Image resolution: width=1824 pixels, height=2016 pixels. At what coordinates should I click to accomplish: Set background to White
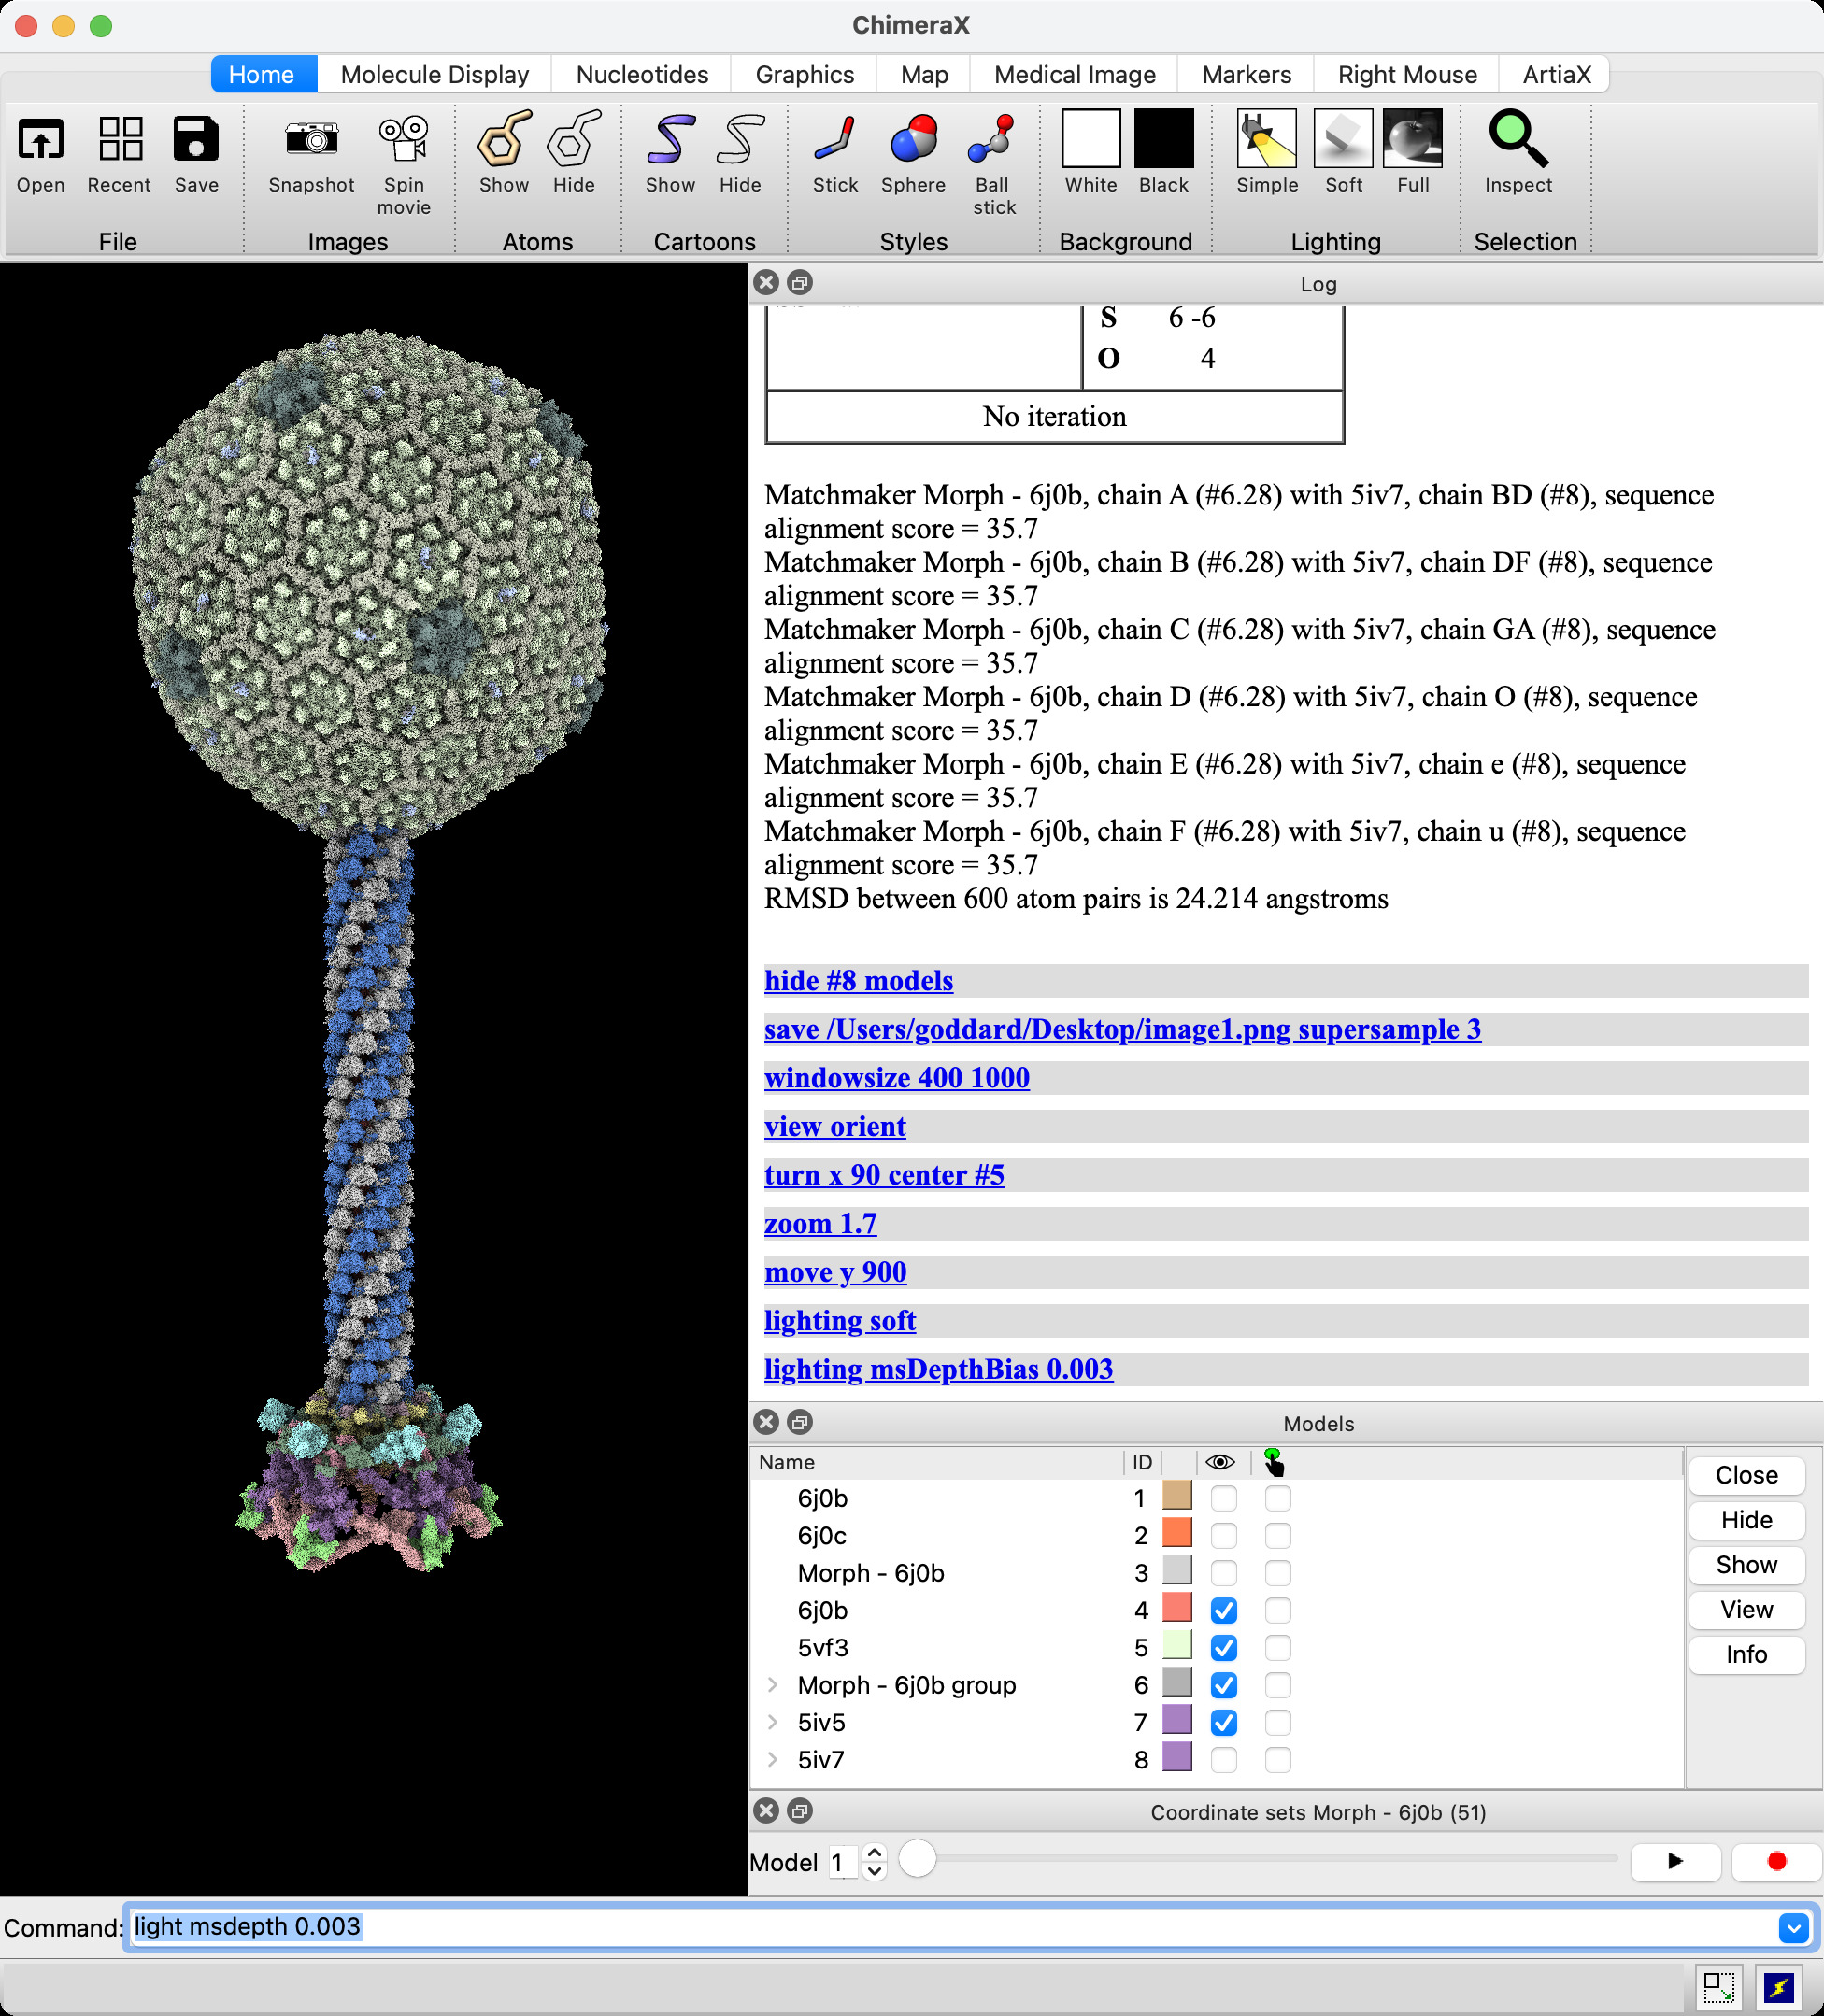[1090, 140]
